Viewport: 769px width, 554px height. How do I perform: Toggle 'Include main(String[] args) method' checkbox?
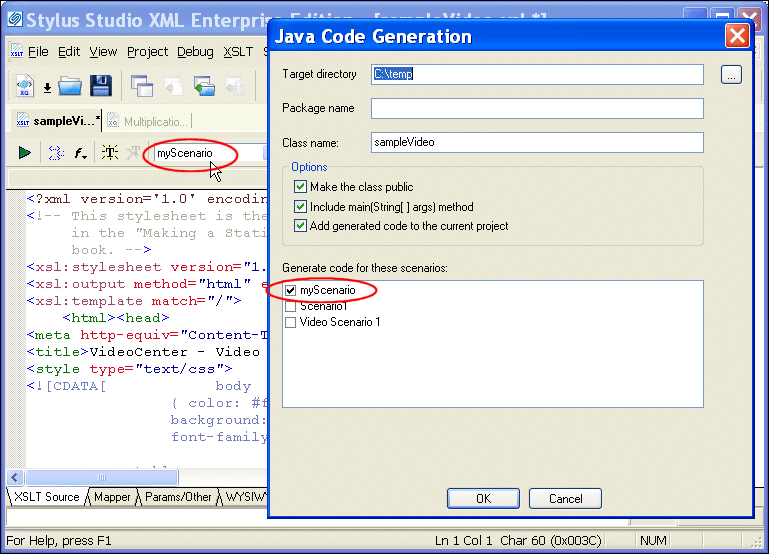(300, 207)
